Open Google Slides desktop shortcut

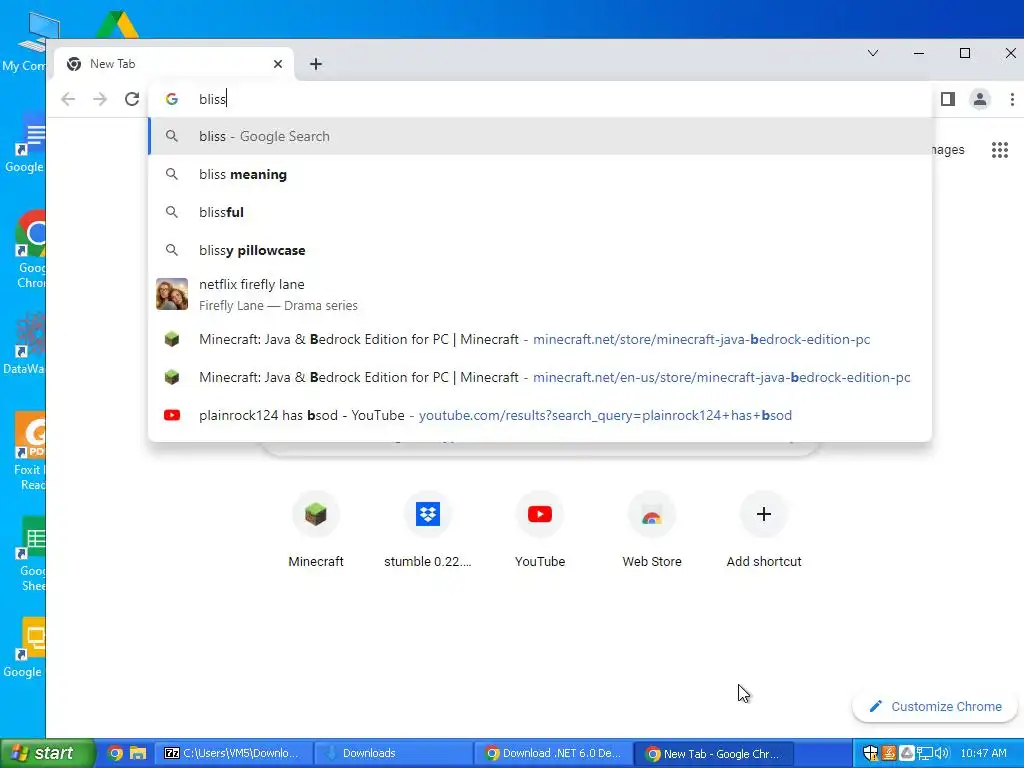pos(25,648)
